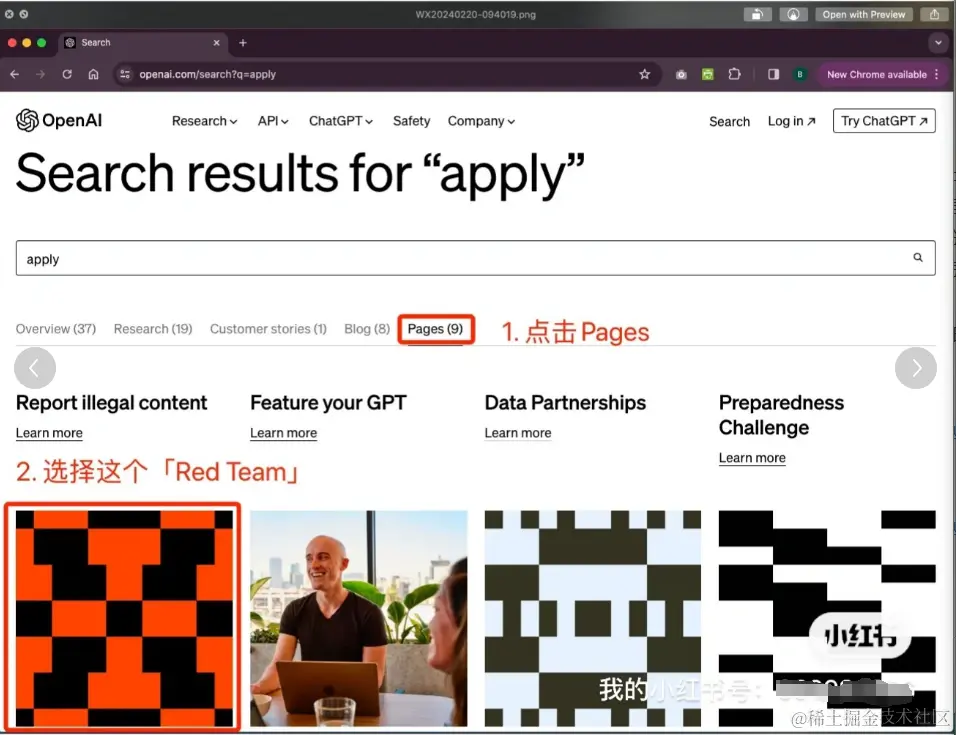
Task: Show next results with right arrow
Action: (x=915, y=368)
